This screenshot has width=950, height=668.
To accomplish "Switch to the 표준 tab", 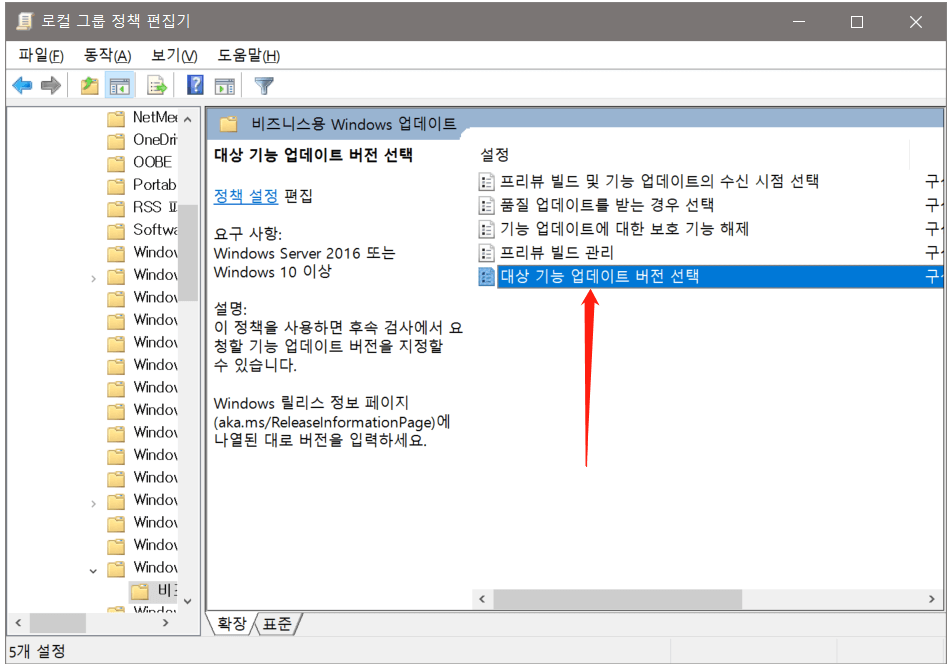I will (277, 624).
